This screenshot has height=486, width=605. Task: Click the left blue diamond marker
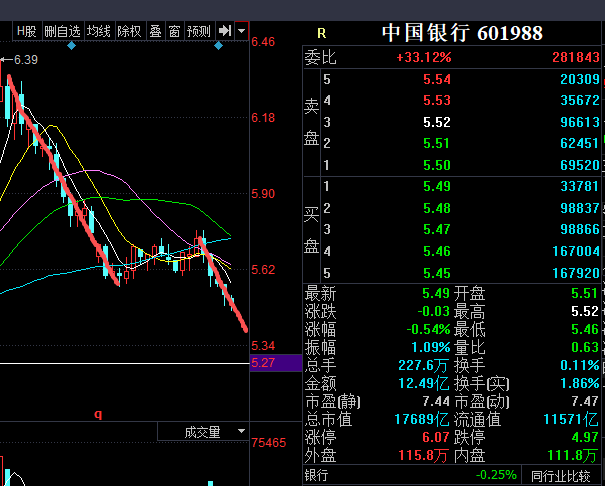(x=71, y=46)
